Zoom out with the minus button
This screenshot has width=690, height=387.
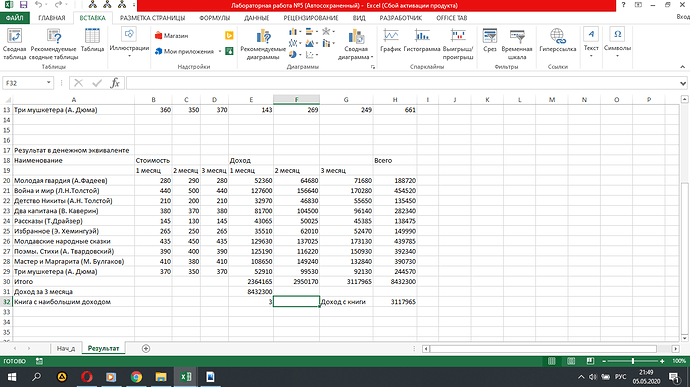click(604, 361)
